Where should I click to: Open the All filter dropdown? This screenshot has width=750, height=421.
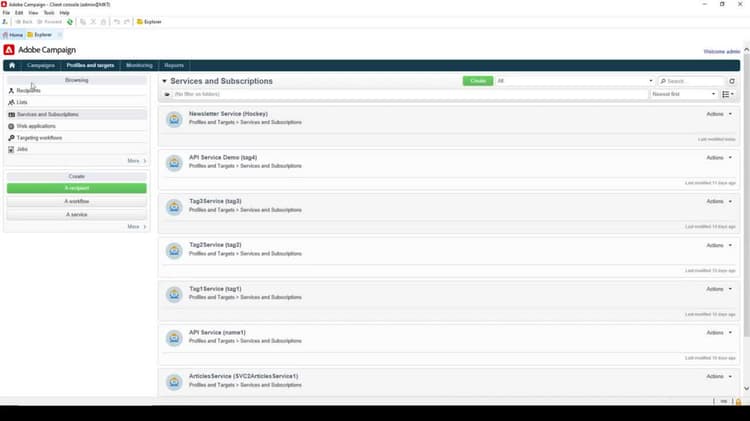(x=575, y=81)
